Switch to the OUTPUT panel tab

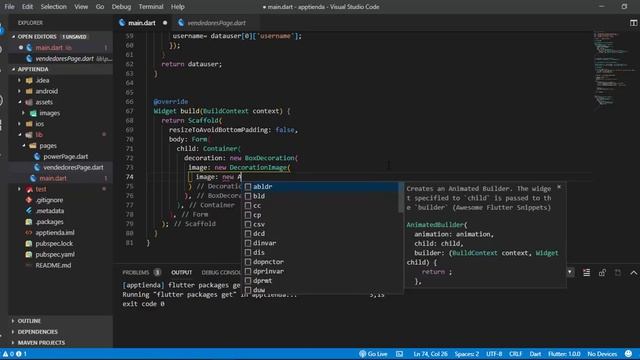[x=182, y=272]
